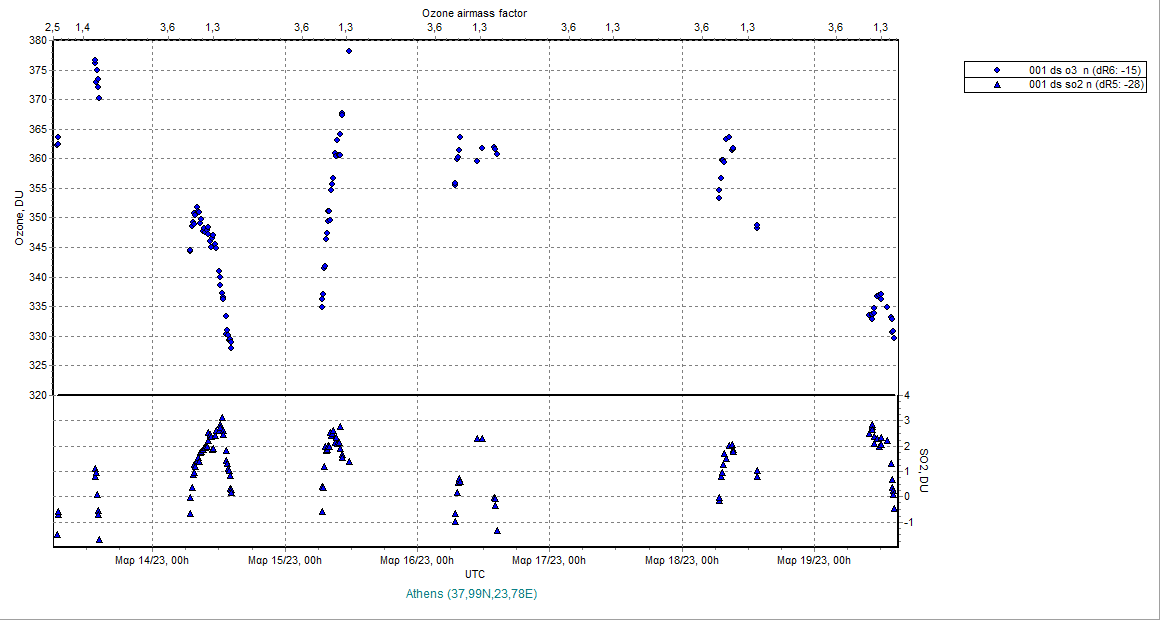
Task: Click the isolated ozone diamond near 349 DU
Action: (757, 226)
